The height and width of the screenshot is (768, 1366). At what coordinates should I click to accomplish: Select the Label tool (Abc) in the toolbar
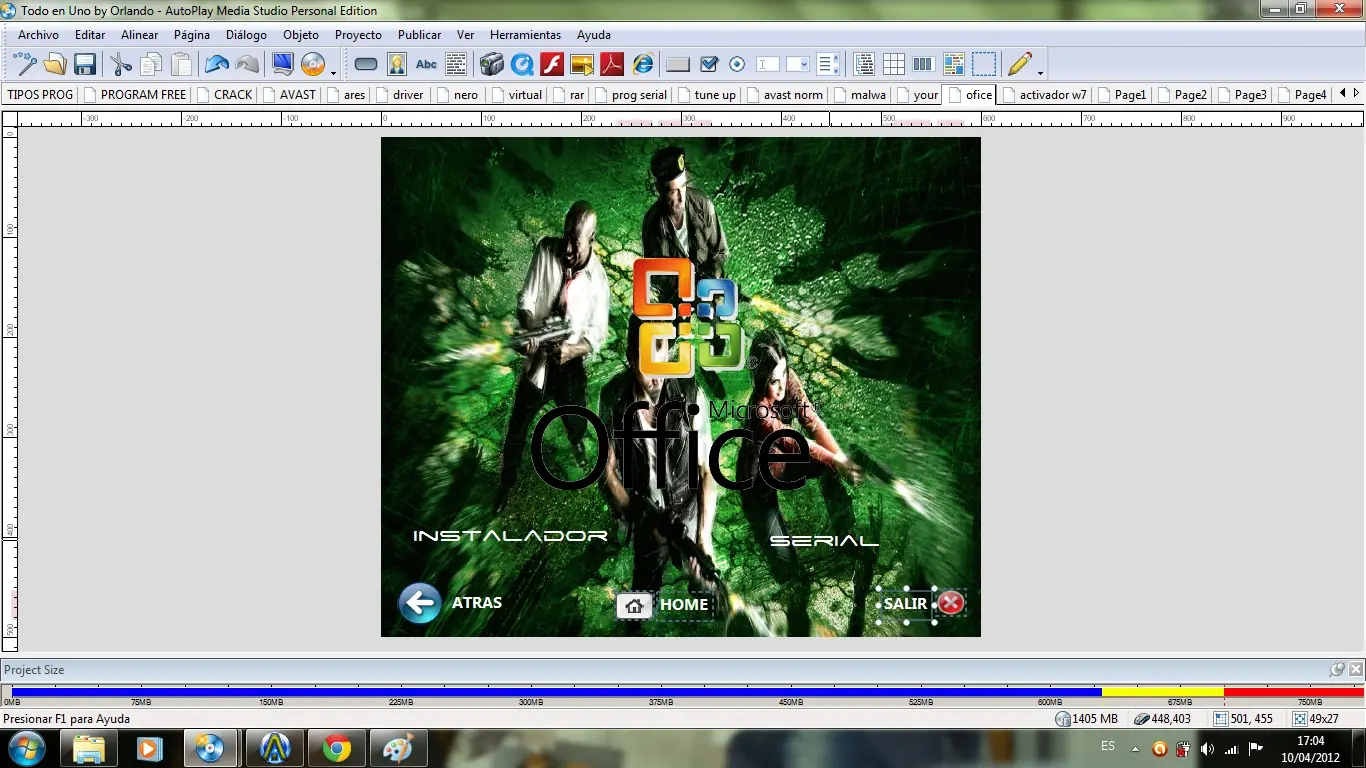click(426, 64)
